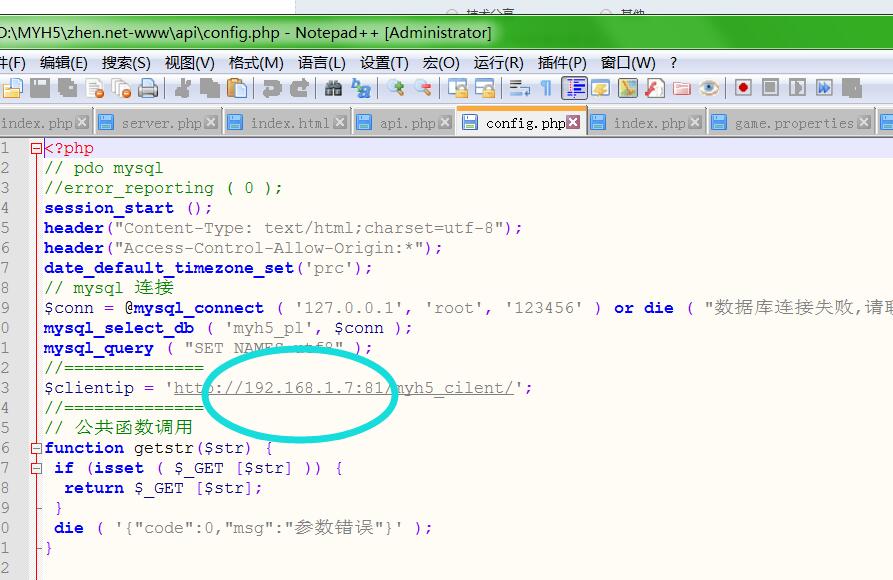
Task: Click the run macro multiple times icon
Action: [x=824, y=89]
